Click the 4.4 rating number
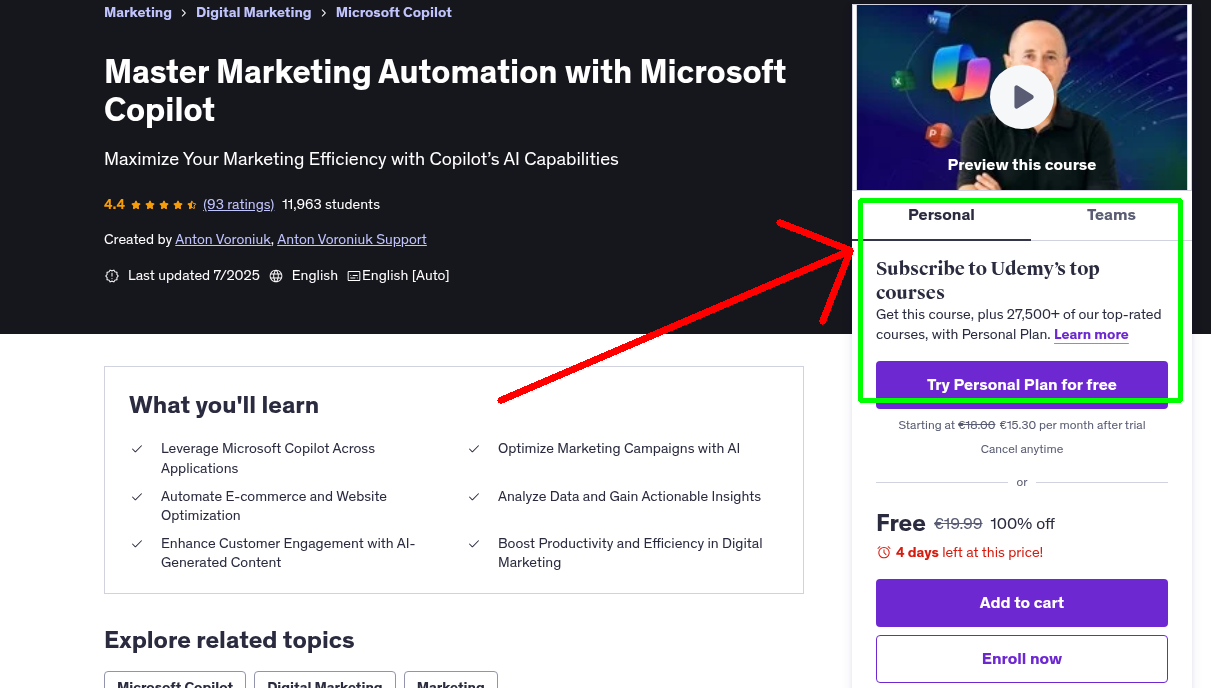The height and width of the screenshot is (688, 1211). 114,204
